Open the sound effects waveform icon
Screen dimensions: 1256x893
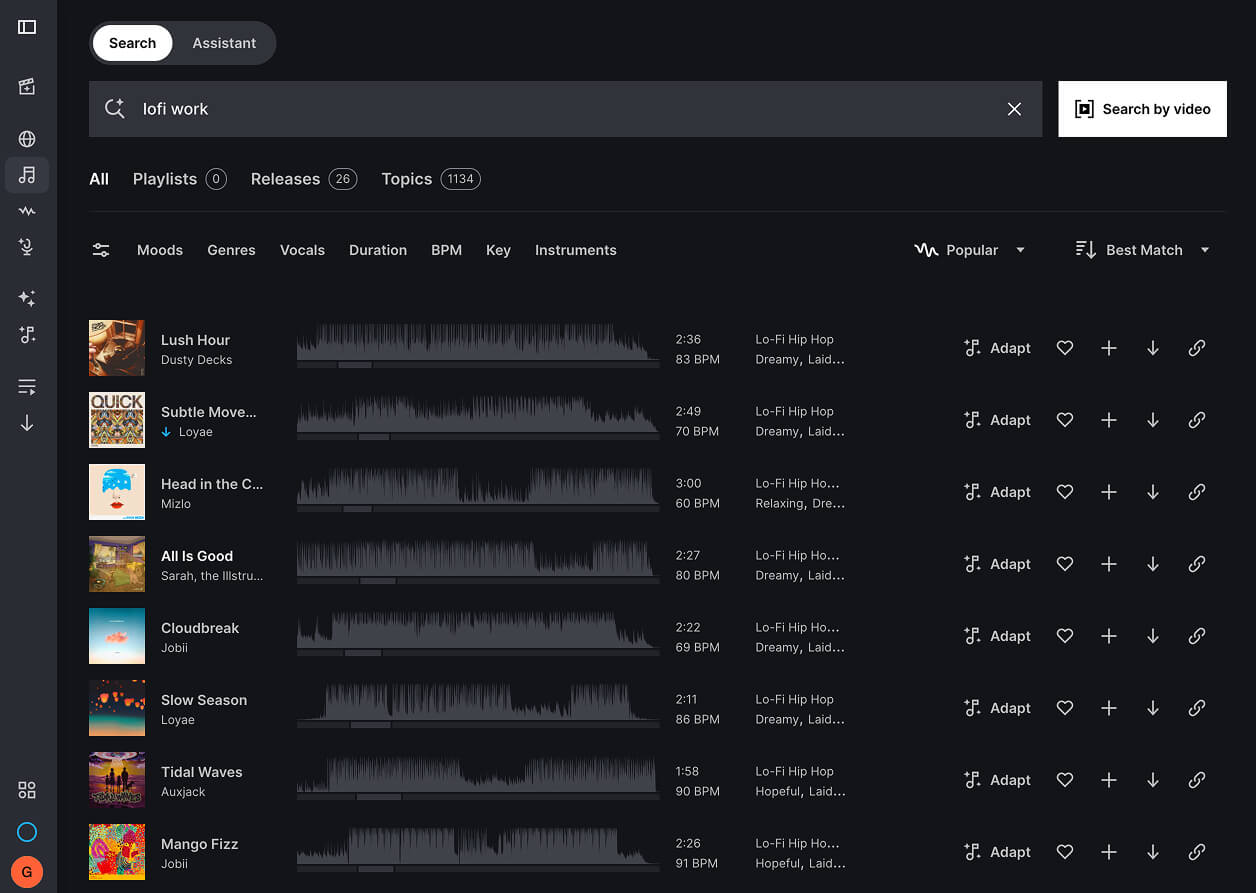click(x=26, y=211)
